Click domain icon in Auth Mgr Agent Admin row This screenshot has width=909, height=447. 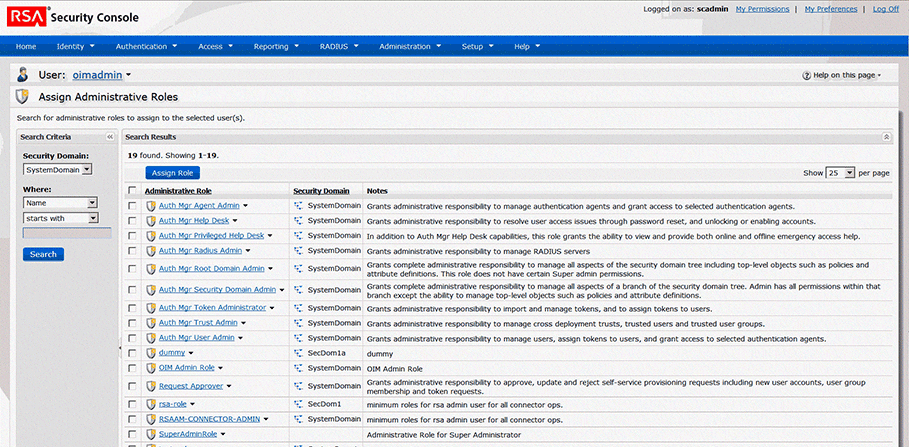click(x=299, y=206)
